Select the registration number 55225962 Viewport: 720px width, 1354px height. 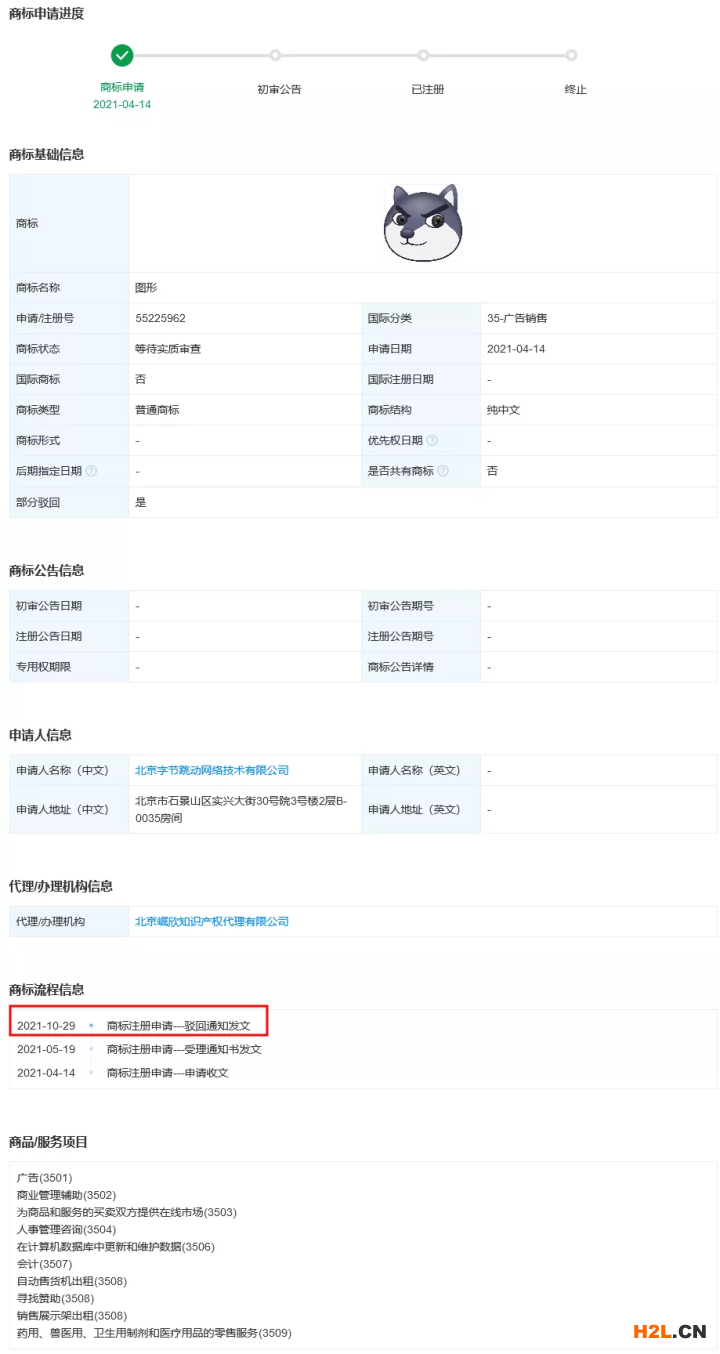pos(160,319)
